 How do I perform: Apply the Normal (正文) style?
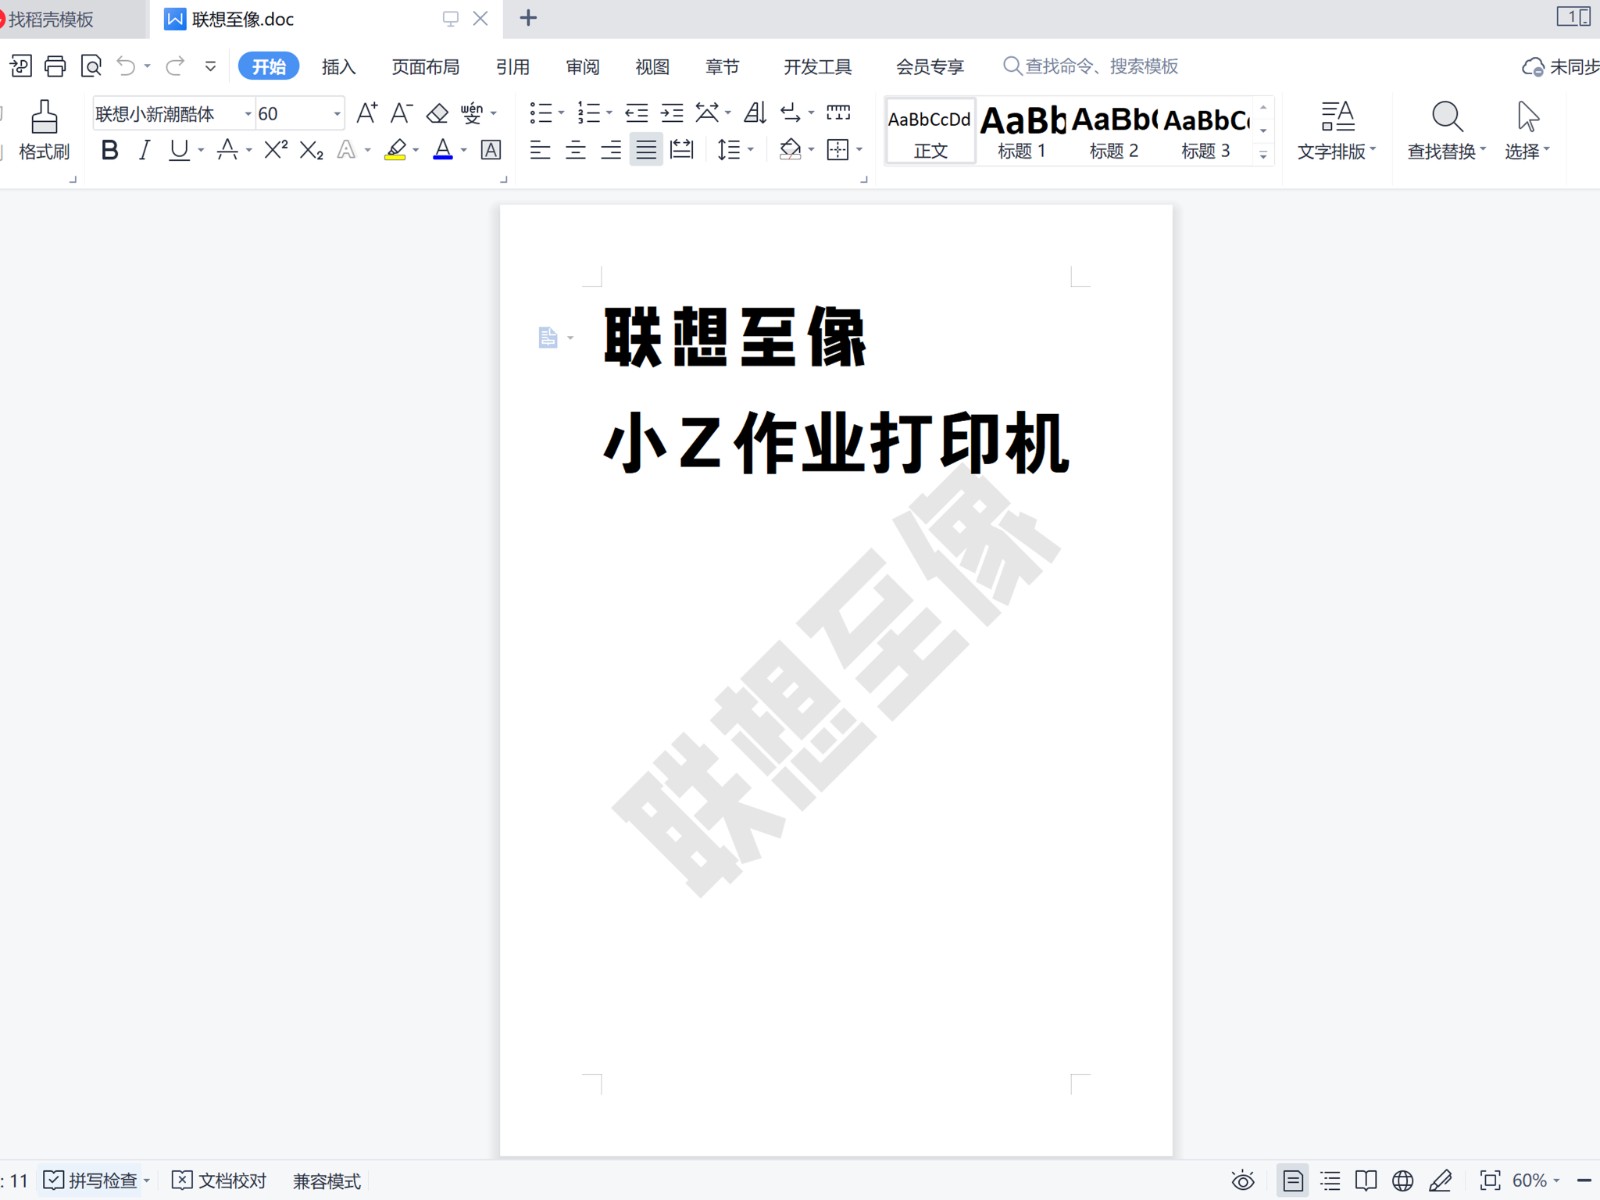pyautogui.click(x=930, y=132)
